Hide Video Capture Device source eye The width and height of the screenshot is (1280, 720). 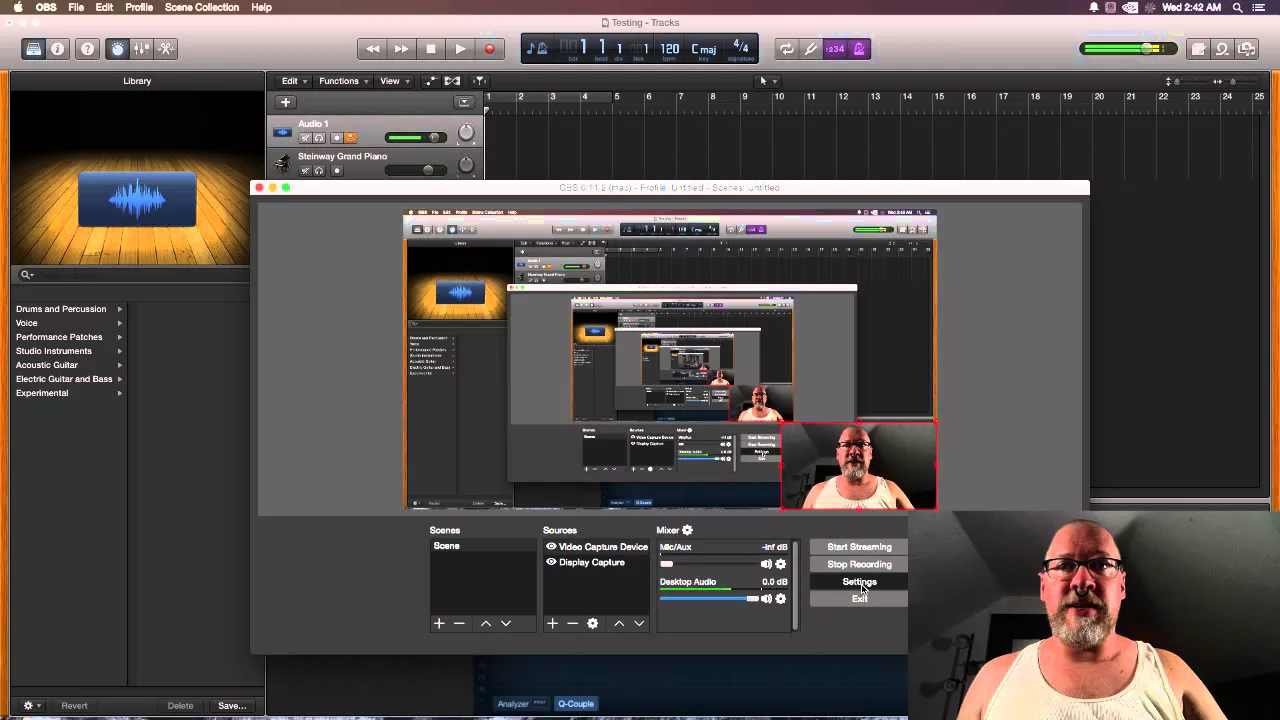tap(551, 547)
